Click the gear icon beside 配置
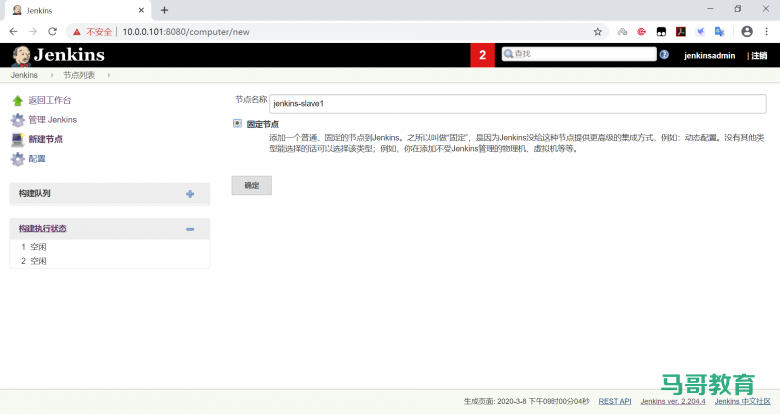This screenshot has height=414, width=780. pyautogui.click(x=17, y=159)
